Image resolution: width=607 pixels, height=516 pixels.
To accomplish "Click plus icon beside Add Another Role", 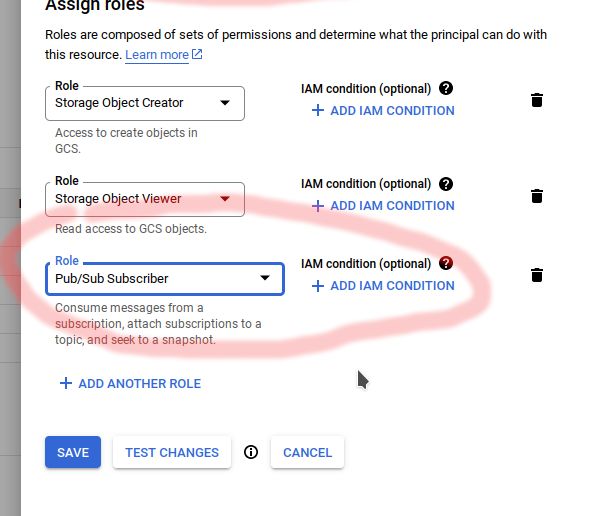I will point(66,383).
